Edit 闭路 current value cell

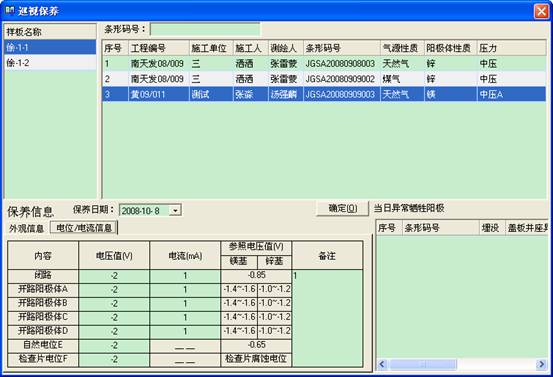click(185, 276)
